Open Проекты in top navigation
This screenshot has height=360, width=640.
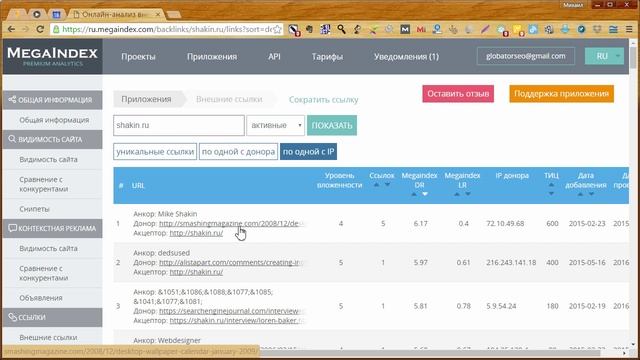click(138, 57)
